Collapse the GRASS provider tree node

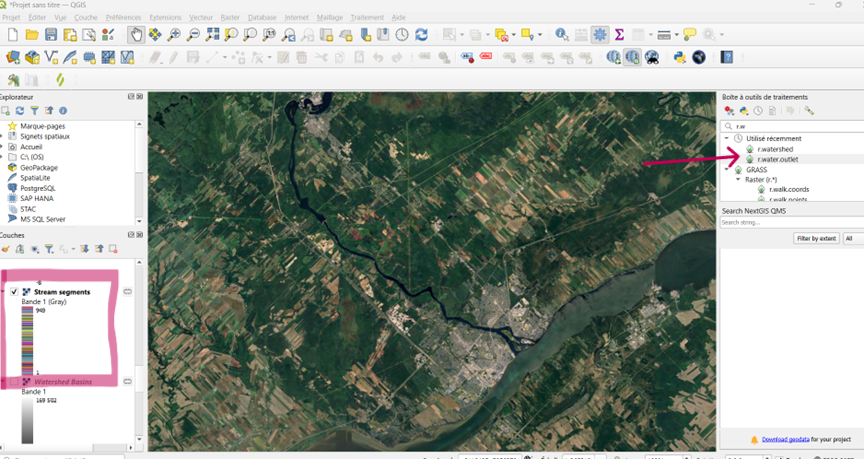[x=727, y=170]
